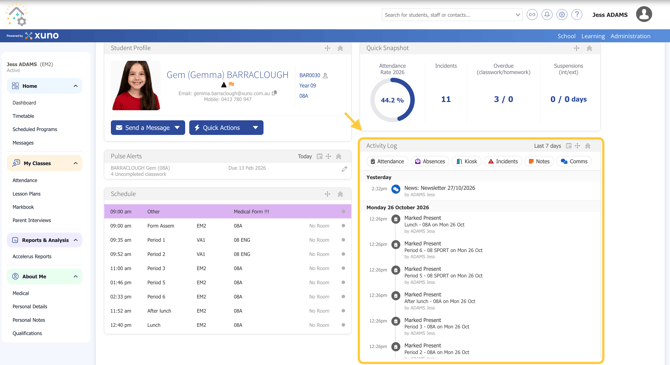This screenshot has width=670, height=365.
Task: Open the search box dropdown arrow
Action: [x=517, y=15]
